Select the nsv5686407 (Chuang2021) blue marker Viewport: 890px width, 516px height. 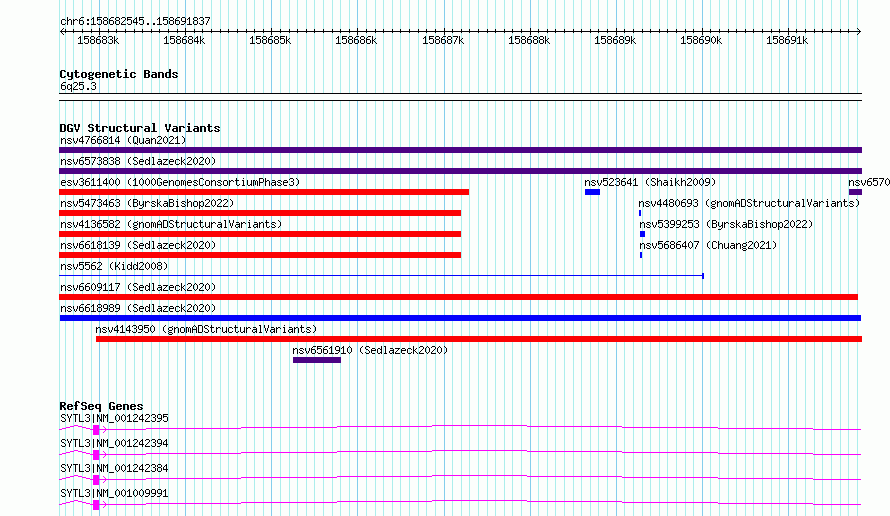[641, 255]
